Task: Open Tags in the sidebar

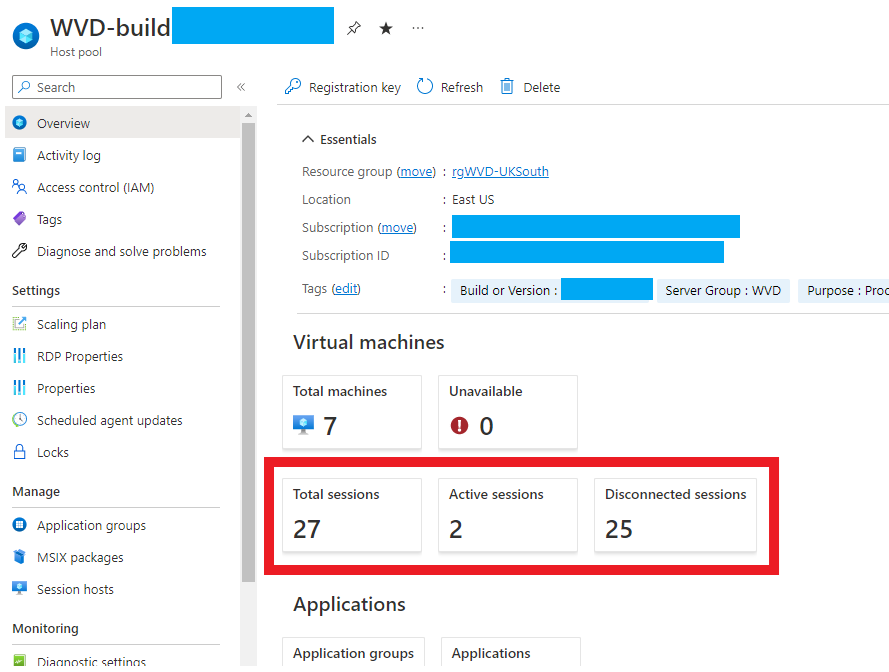Action: pyautogui.click(x=122, y=219)
